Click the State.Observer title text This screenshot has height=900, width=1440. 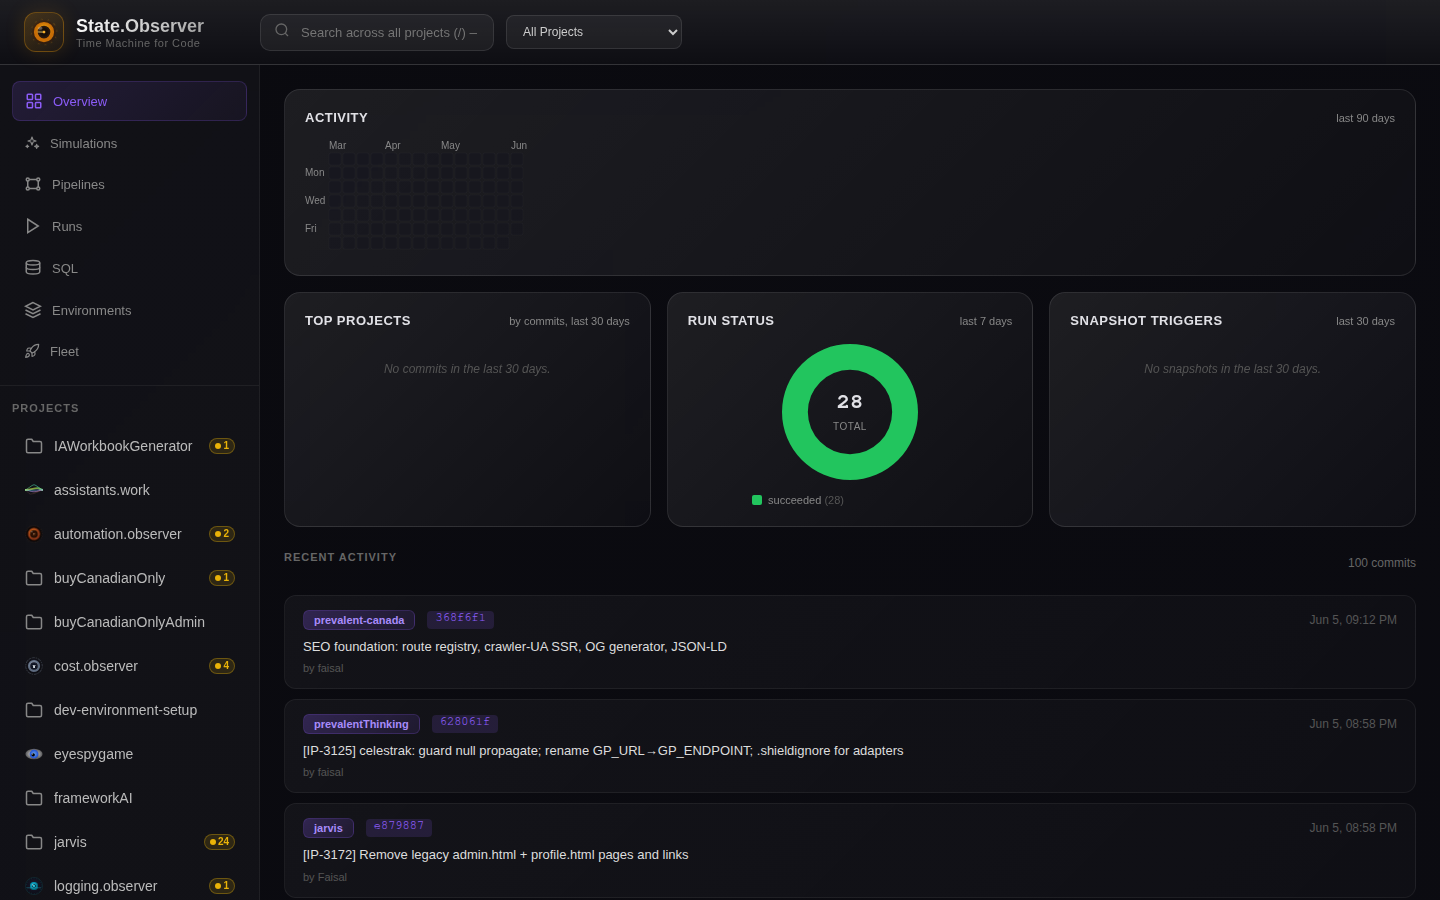pyautogui.click(x=140, y=26)
